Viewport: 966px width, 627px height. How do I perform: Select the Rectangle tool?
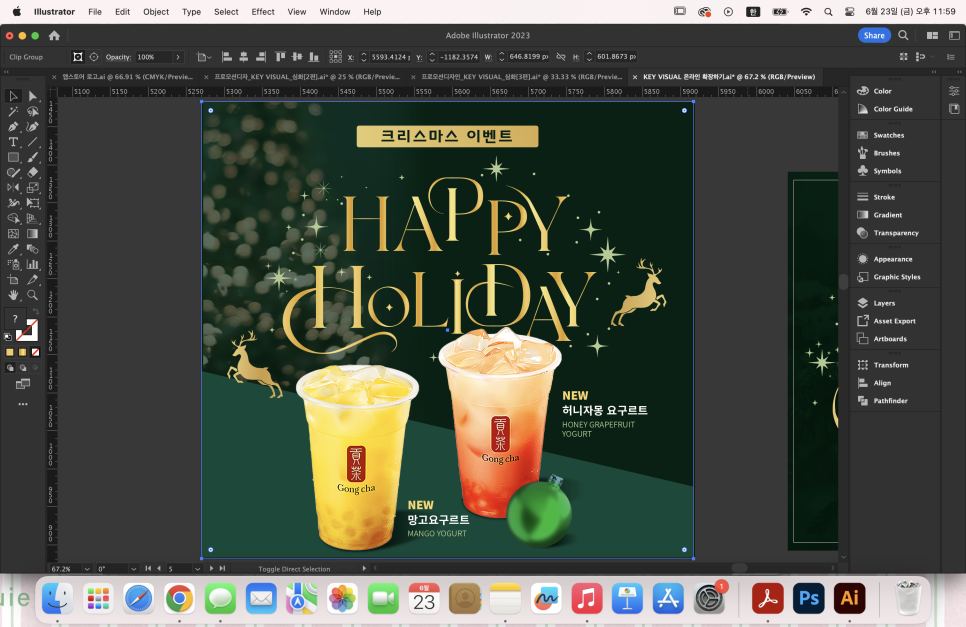click(x=13, y=157)
